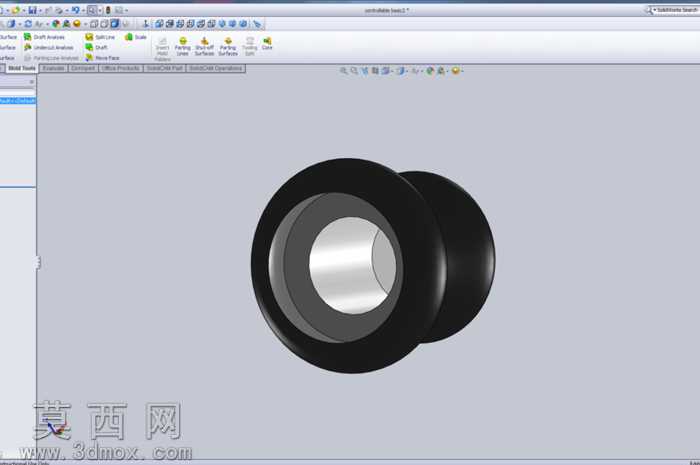Select the highlighted part name in feature tree
Viewport: 700px width, 465px height.
click(x=17, y=101)
